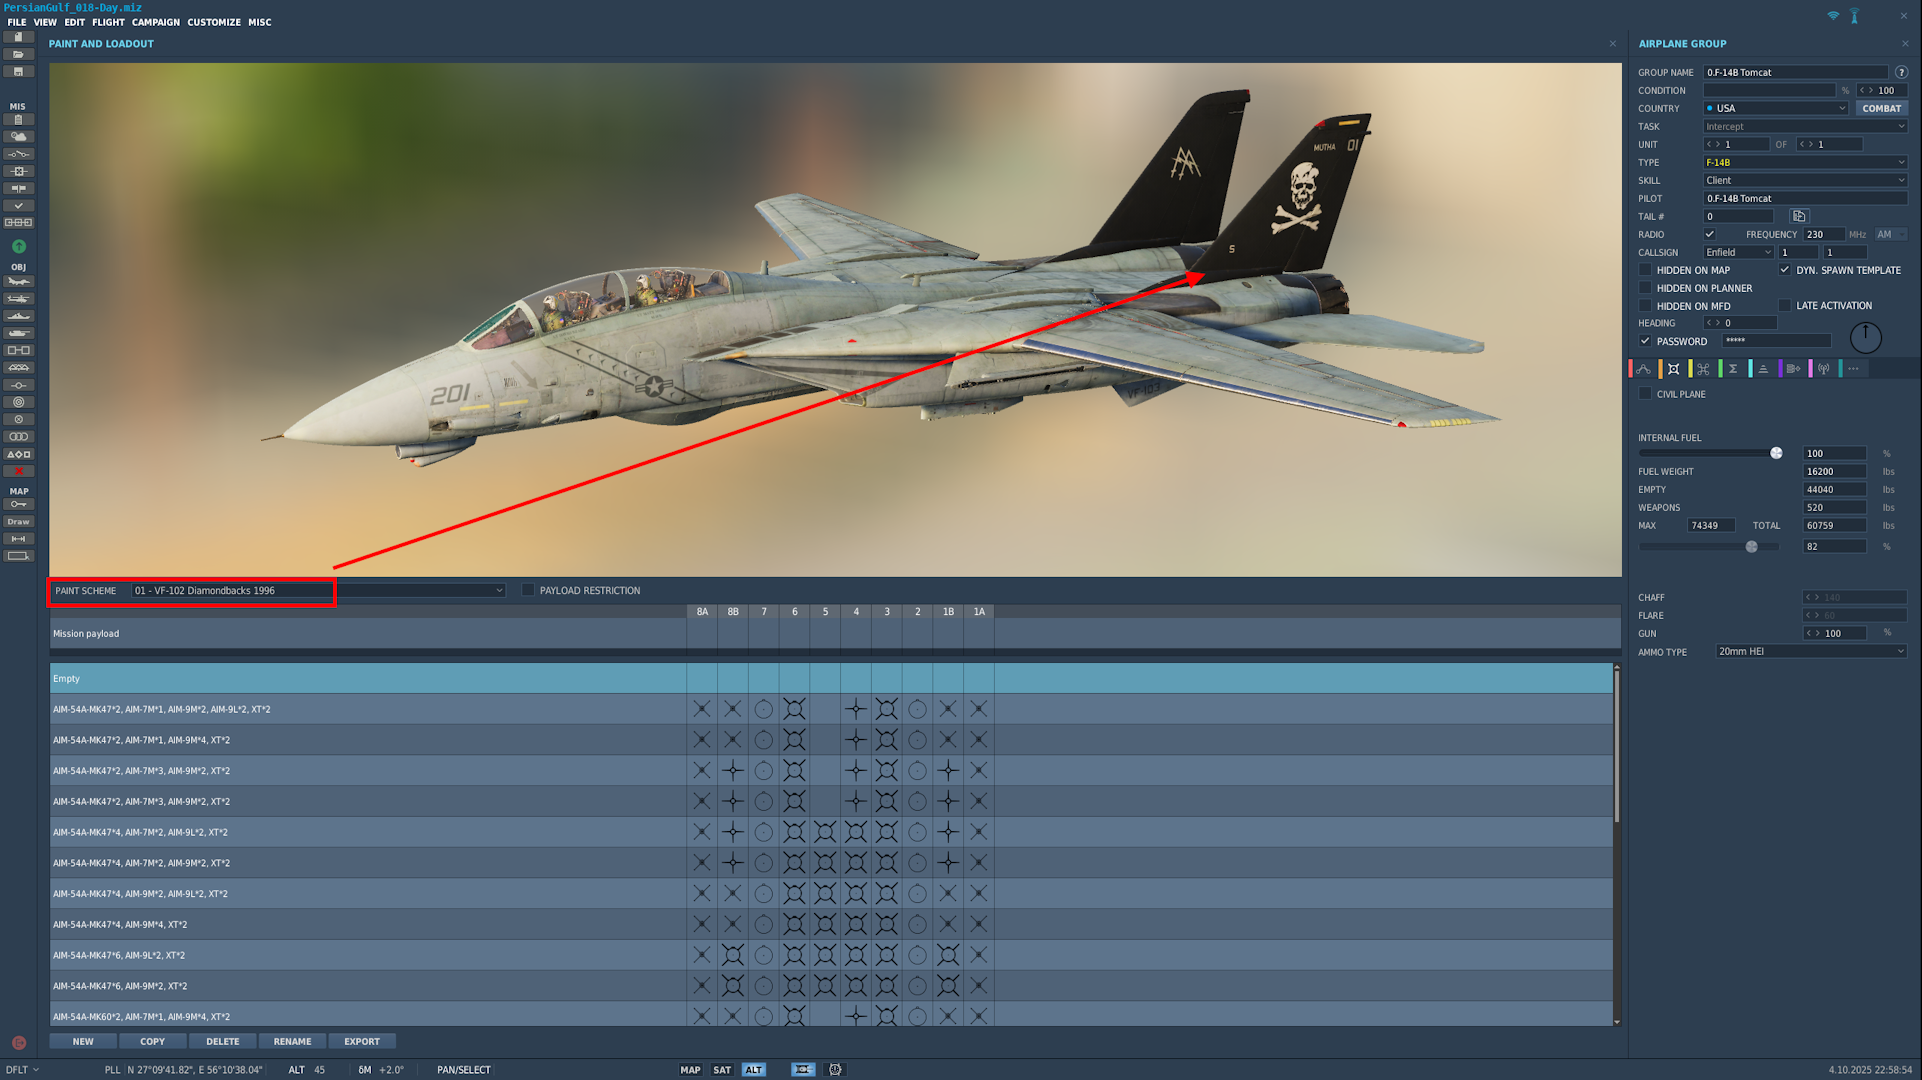Toggle the Late Activation checkbox

click(x=1785, y=306)
